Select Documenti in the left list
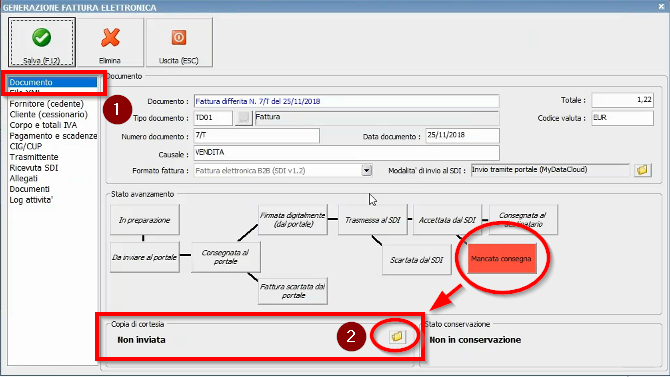This screenshot has width=670, height=377. (x=29, y=189)
